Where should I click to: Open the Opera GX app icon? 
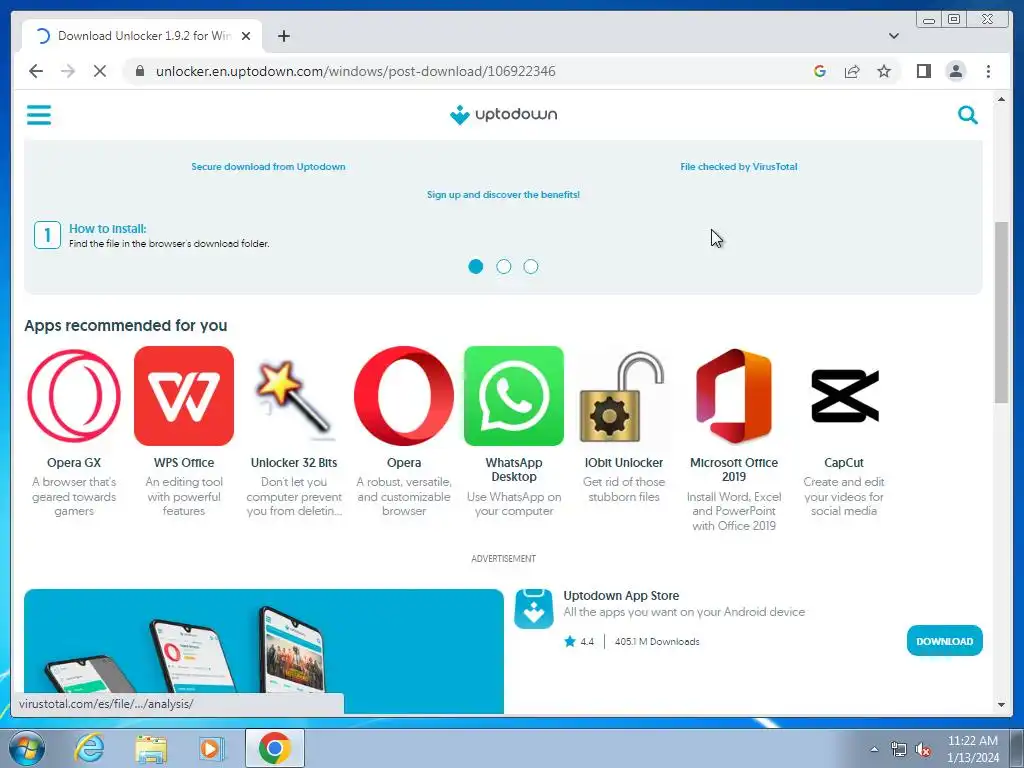point(74,396)
